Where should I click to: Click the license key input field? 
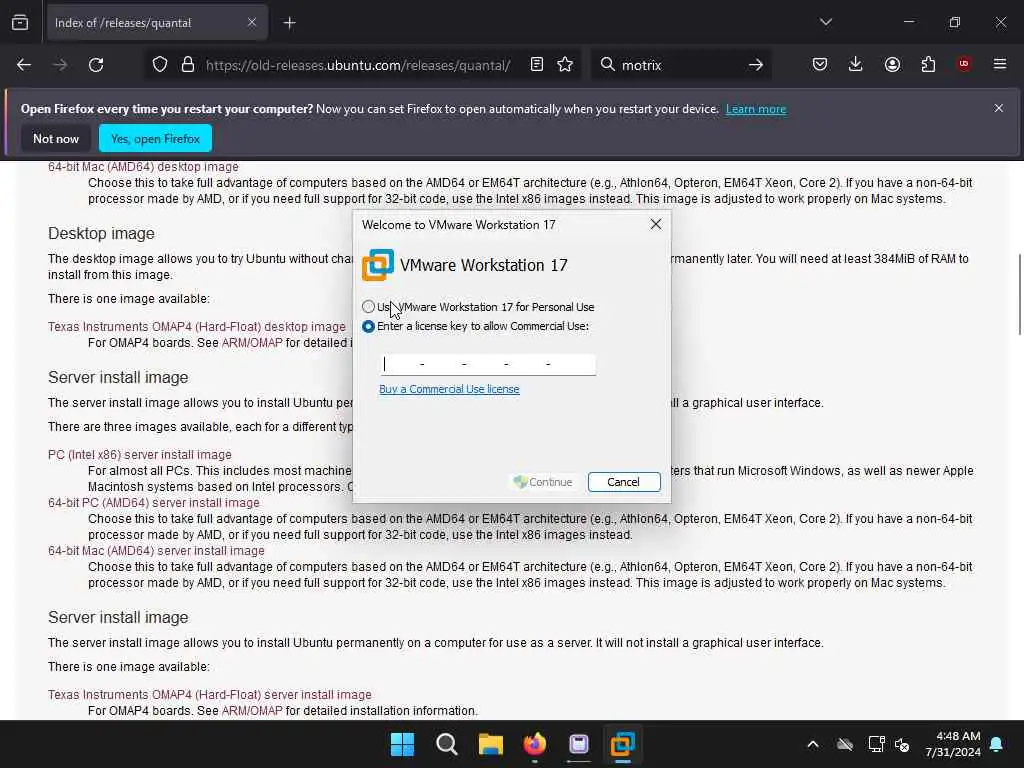coord(488,364)
